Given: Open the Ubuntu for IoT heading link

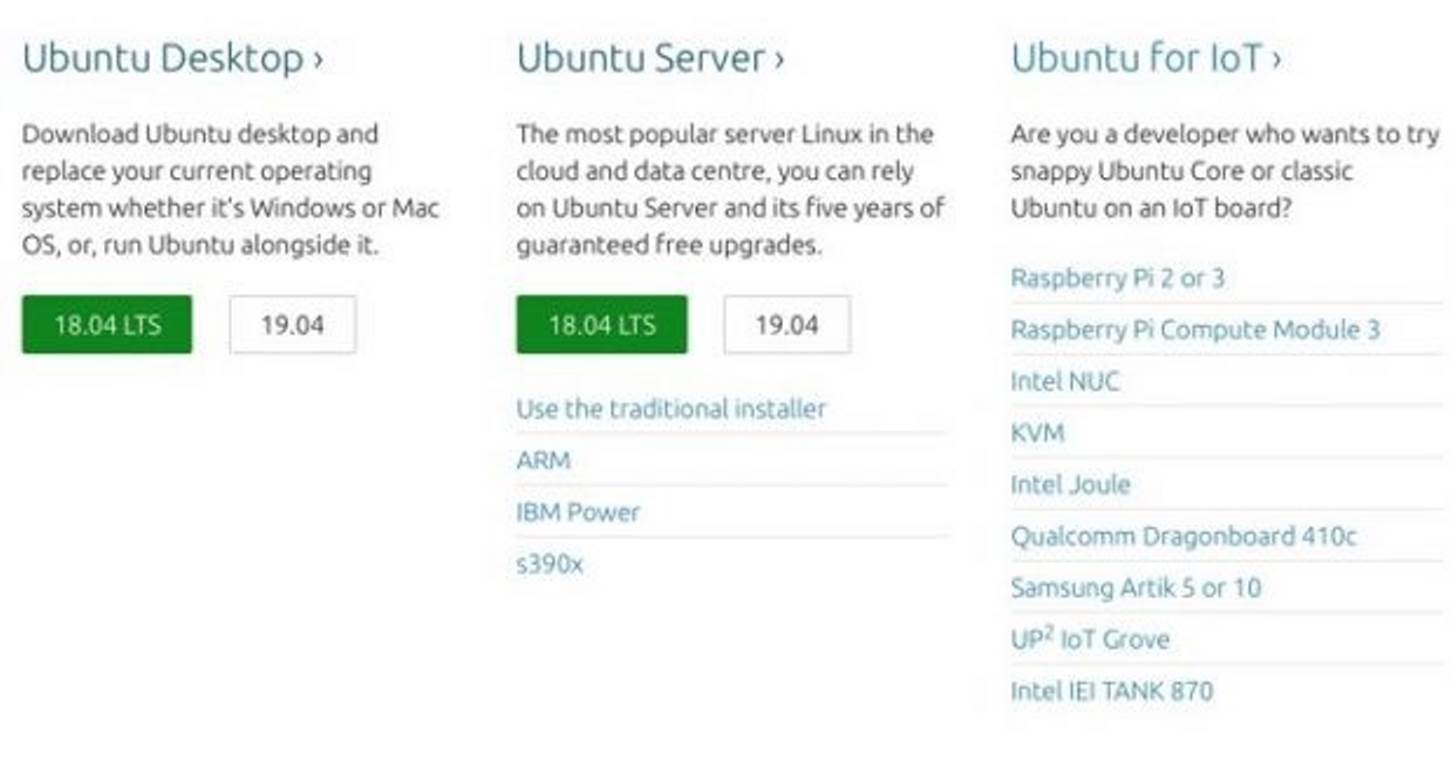Looking at the screenshot, I should [1145, 58].
